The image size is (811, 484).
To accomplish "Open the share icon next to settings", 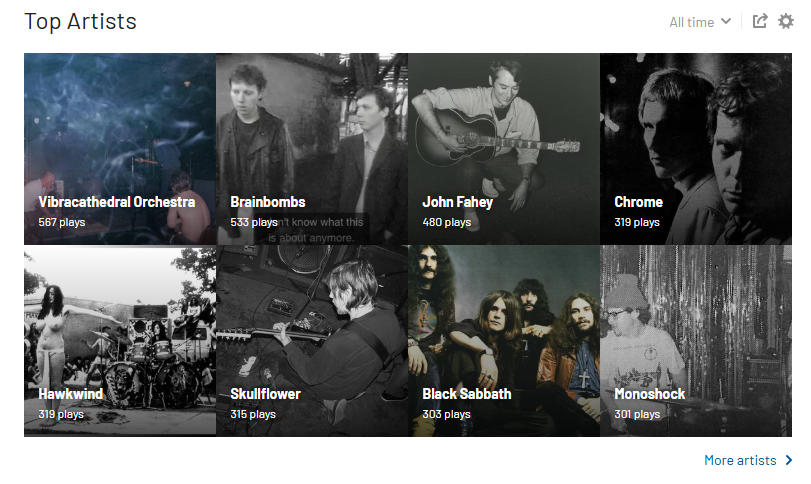I will pyautogui.click(x=760, y=21).
